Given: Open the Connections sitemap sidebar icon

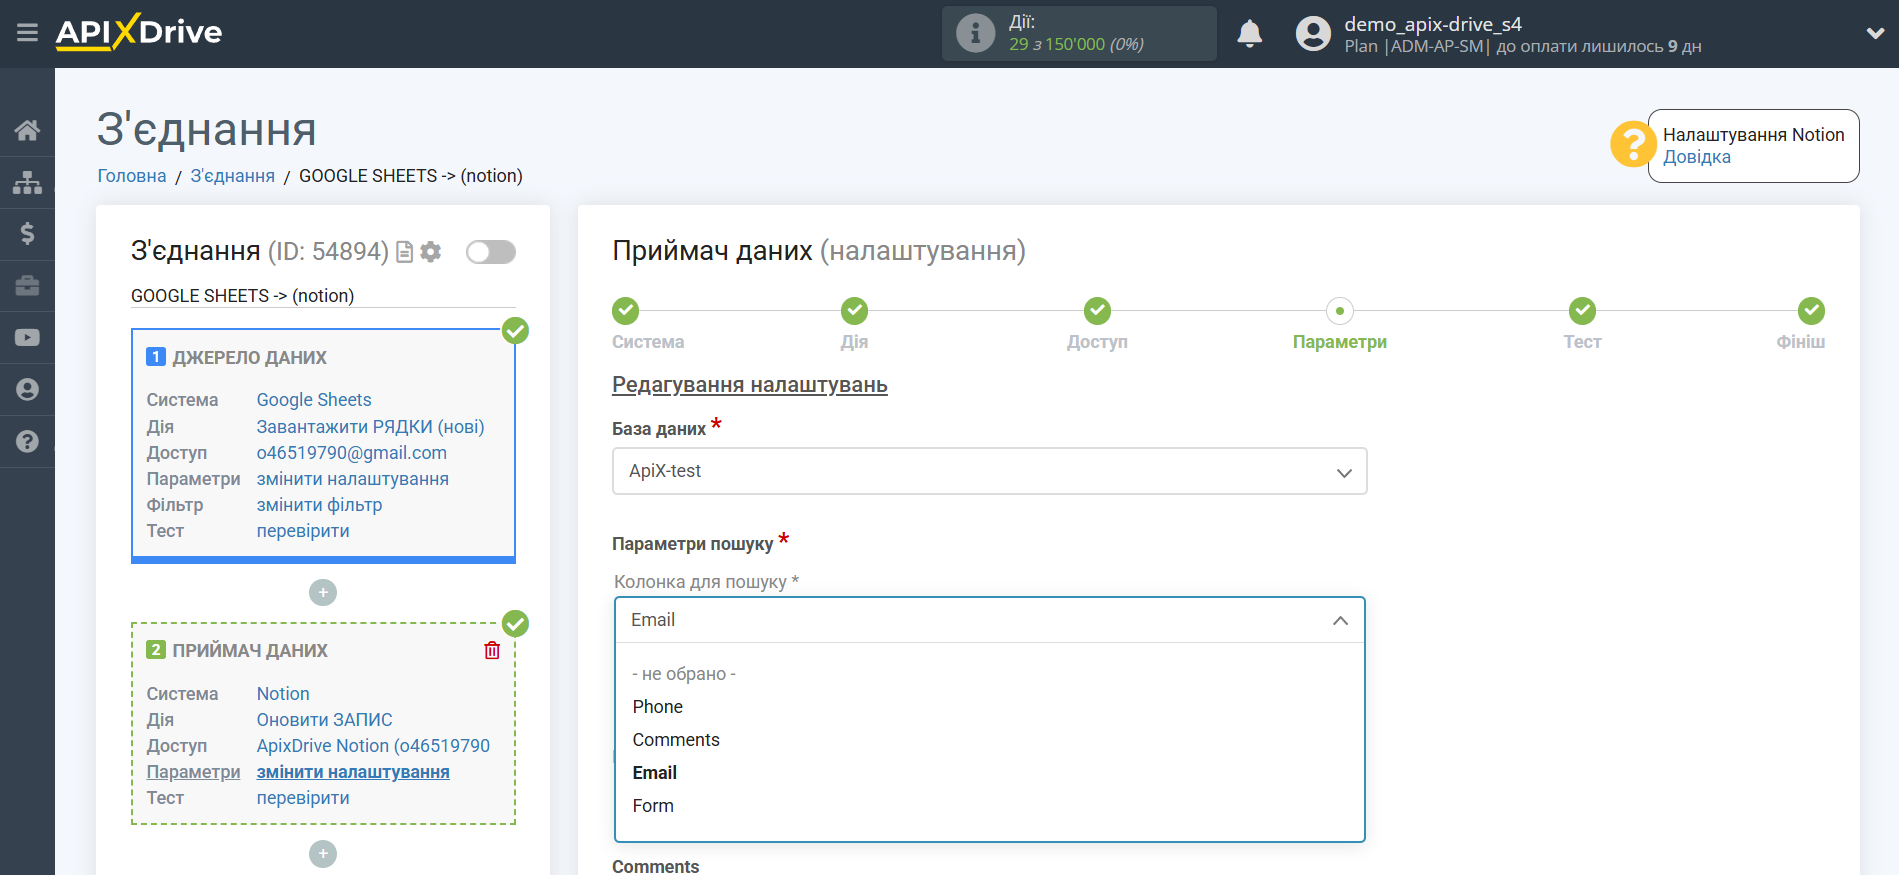Looking at the screenshot, I should click(27, 182).
